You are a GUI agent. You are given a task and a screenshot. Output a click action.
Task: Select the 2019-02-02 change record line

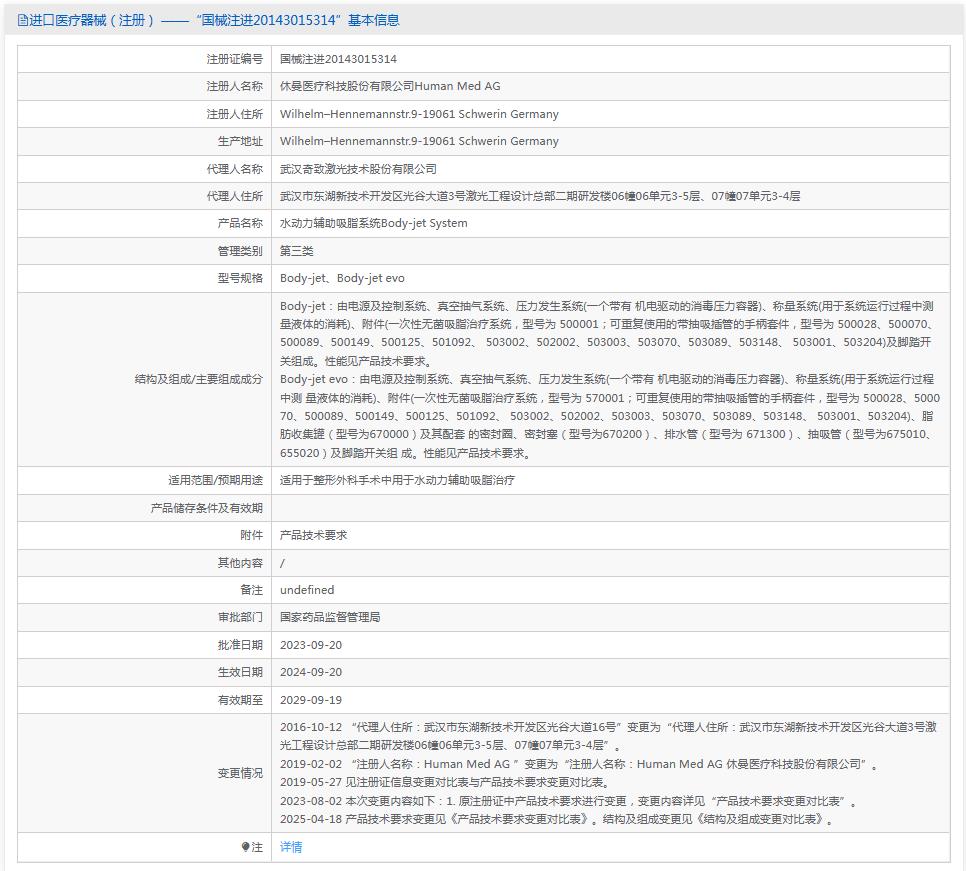pos(578,764)
